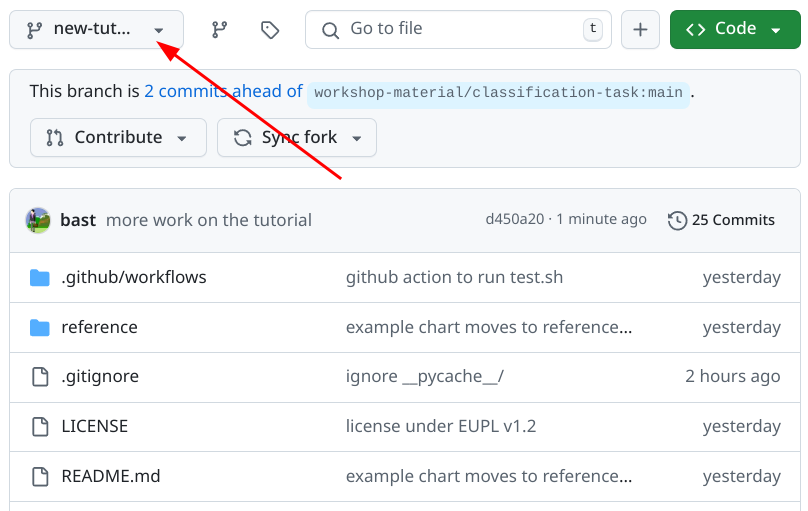Open the Sync fork dropdown
This screenshot has height=511, width=808.
pyautogui.click(x=297, y=138)
